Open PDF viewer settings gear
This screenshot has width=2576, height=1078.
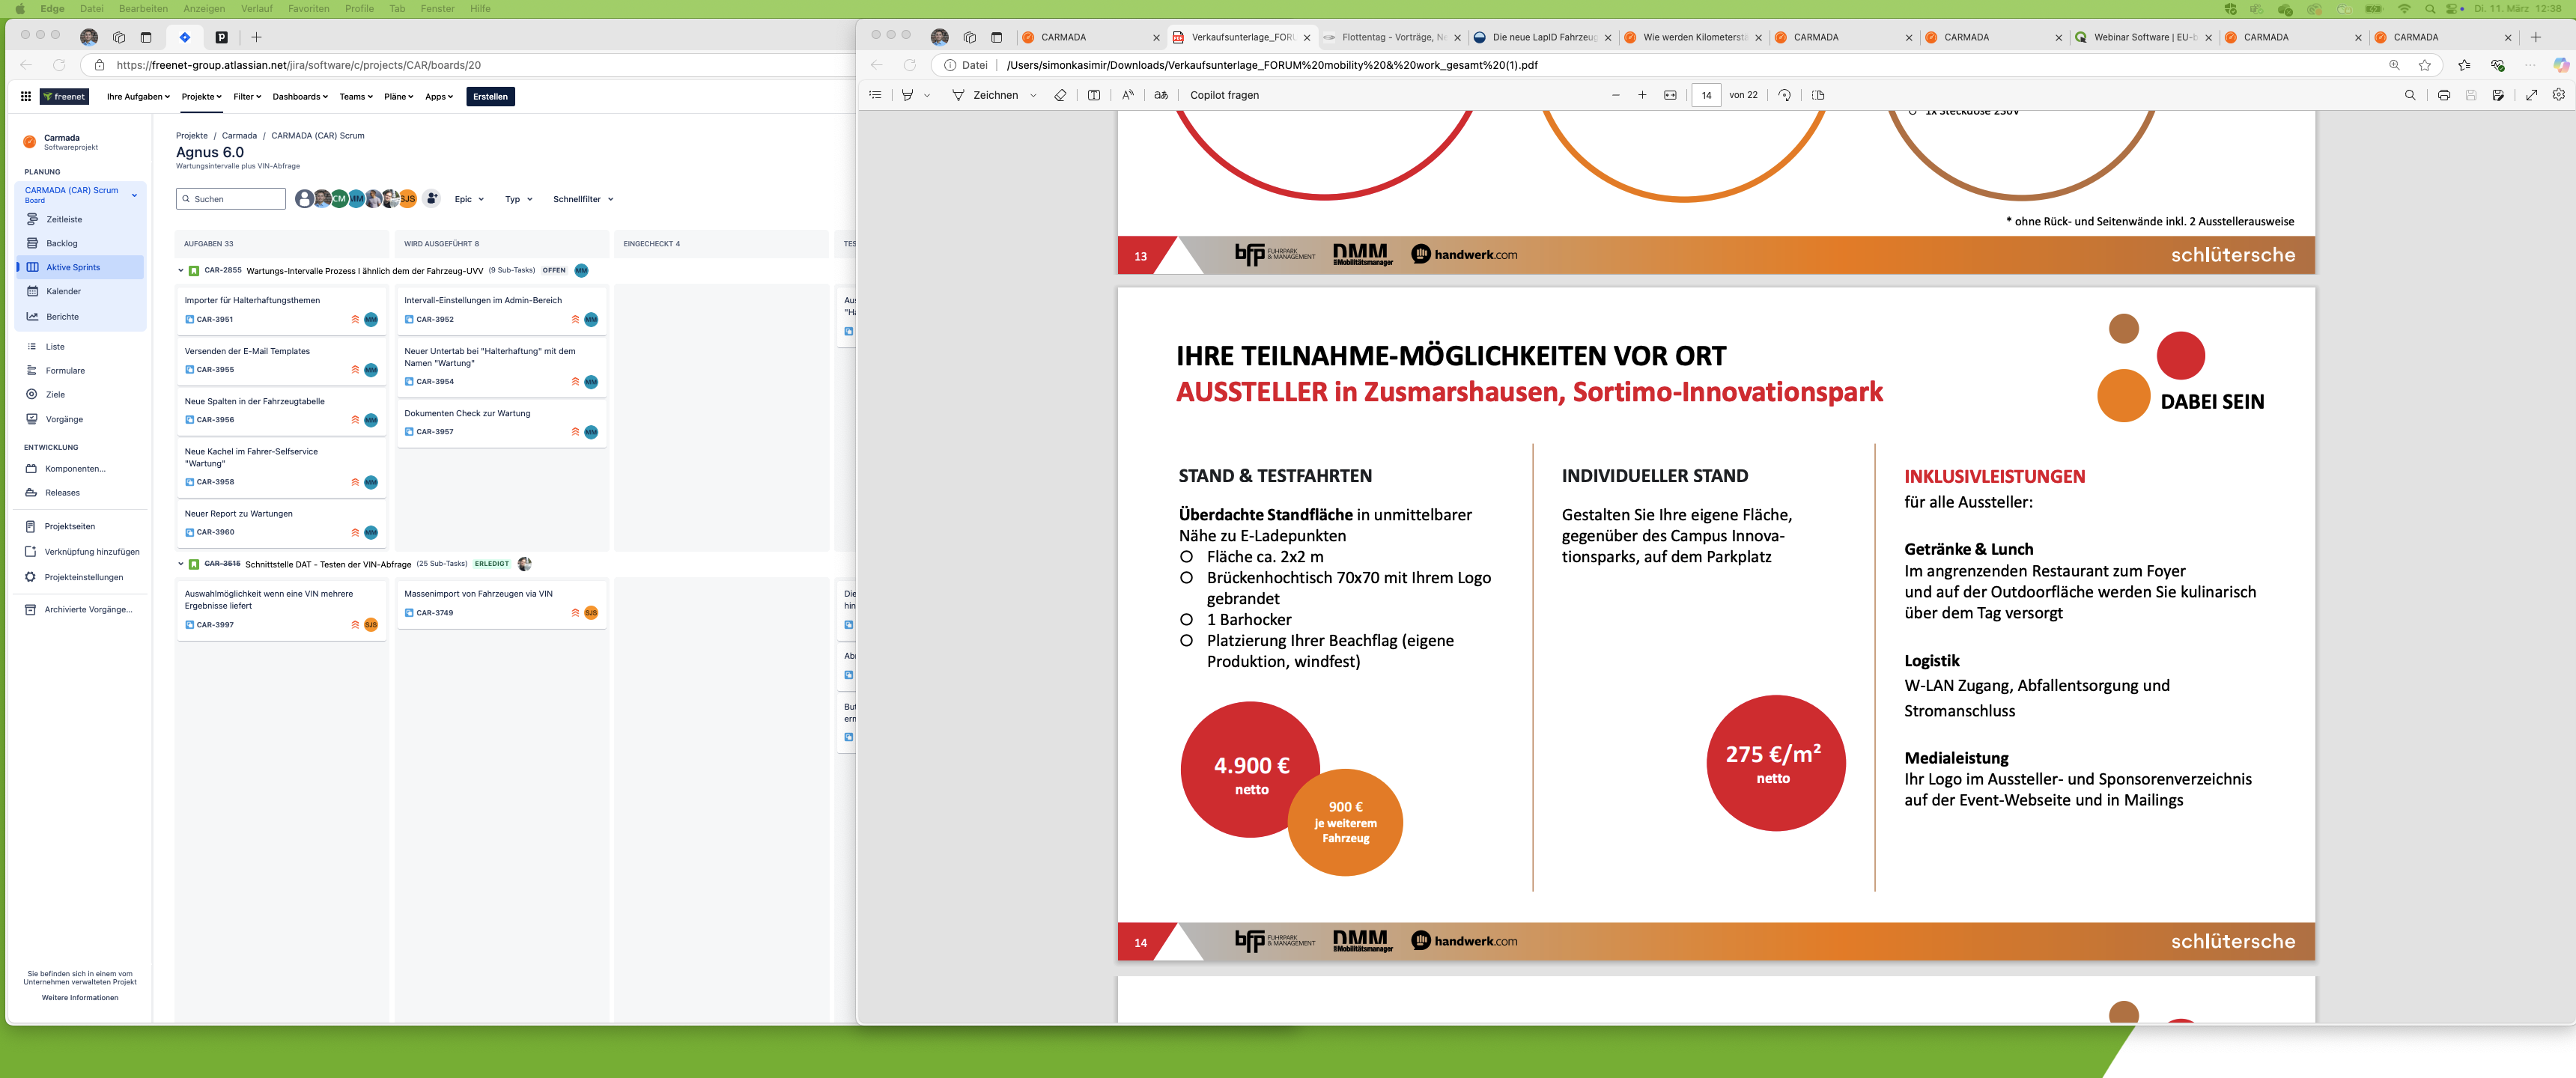pyautogui.click(x=2559, y=95)
